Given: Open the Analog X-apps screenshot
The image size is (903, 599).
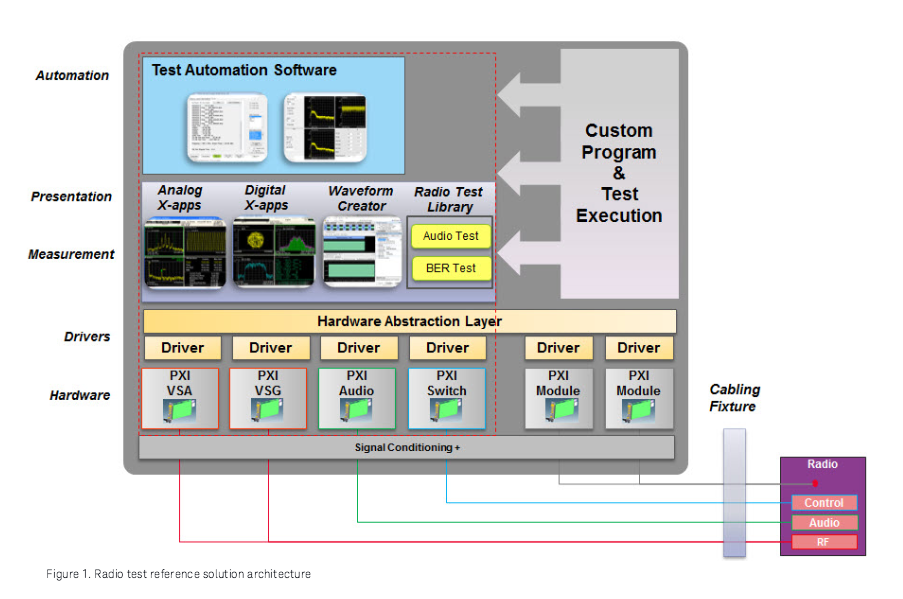Looking at the screenshot, I should (x=183, y=252).
